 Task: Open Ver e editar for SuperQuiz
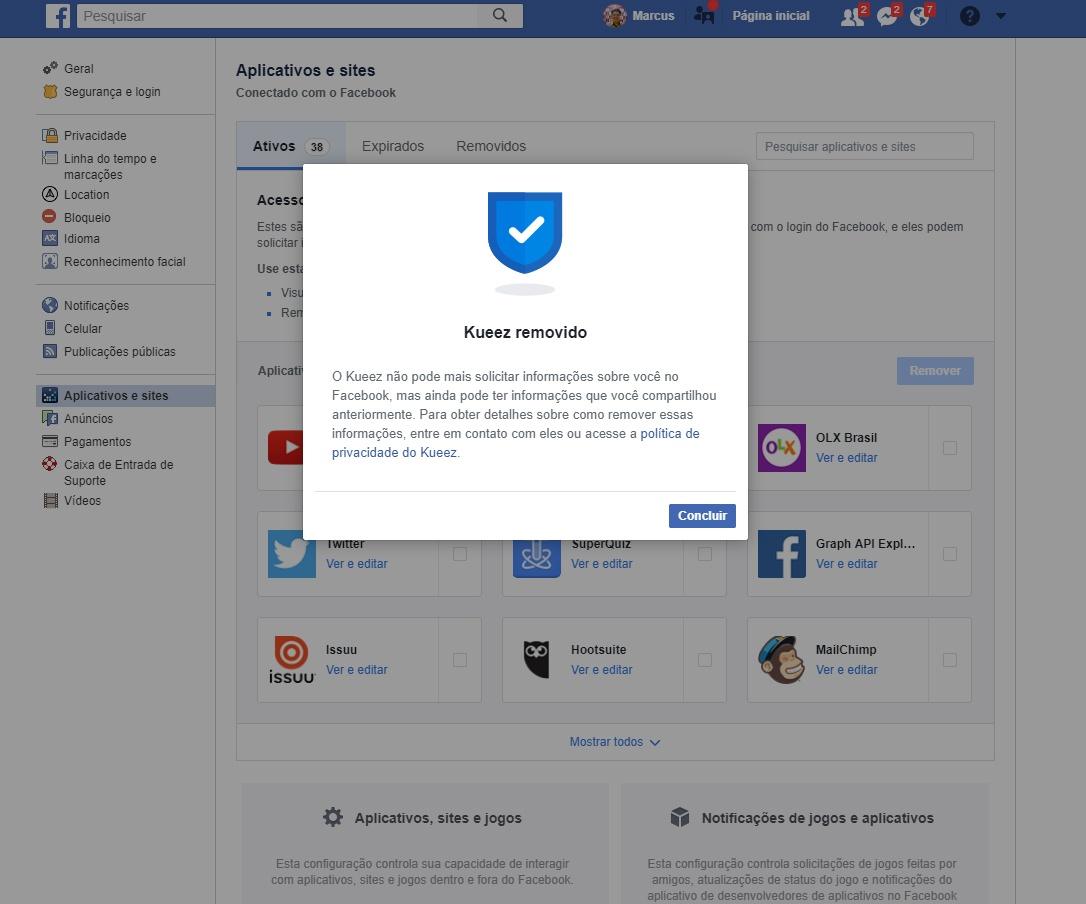pyautogui.click(x=601, y=564)
